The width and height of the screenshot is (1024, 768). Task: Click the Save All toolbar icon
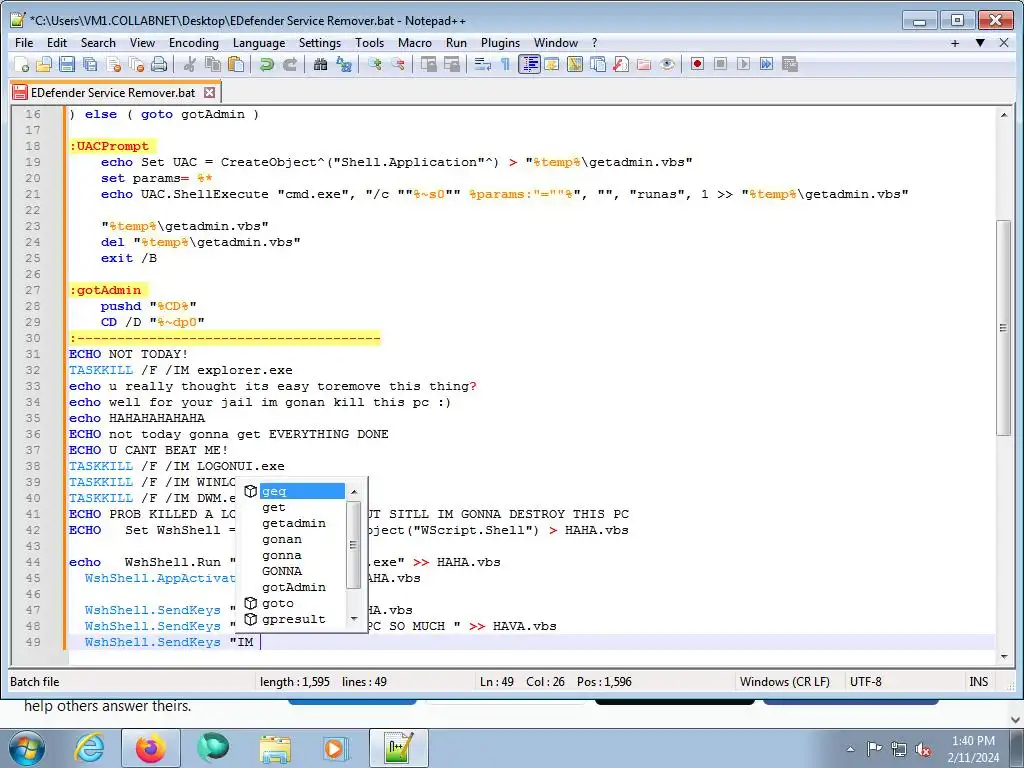[89, 64]
